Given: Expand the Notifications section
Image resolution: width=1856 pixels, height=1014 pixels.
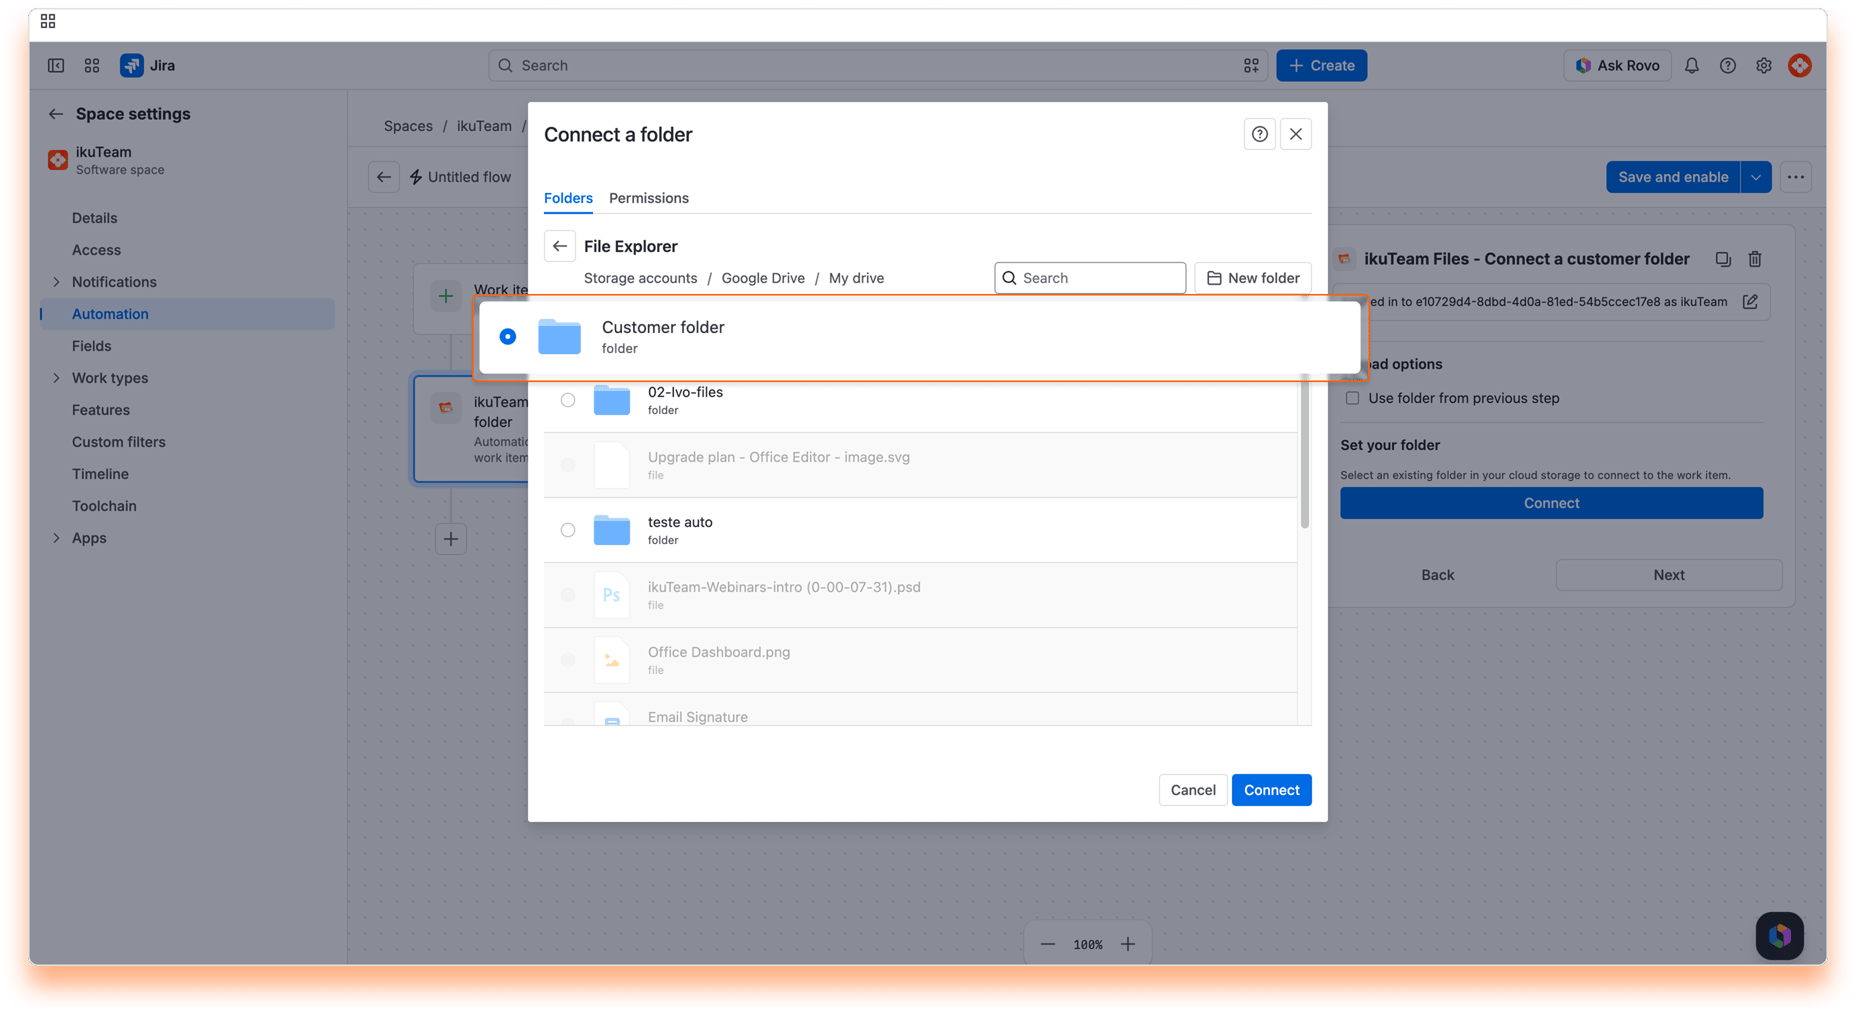Looking at the screenshot, I should (56, 282).
